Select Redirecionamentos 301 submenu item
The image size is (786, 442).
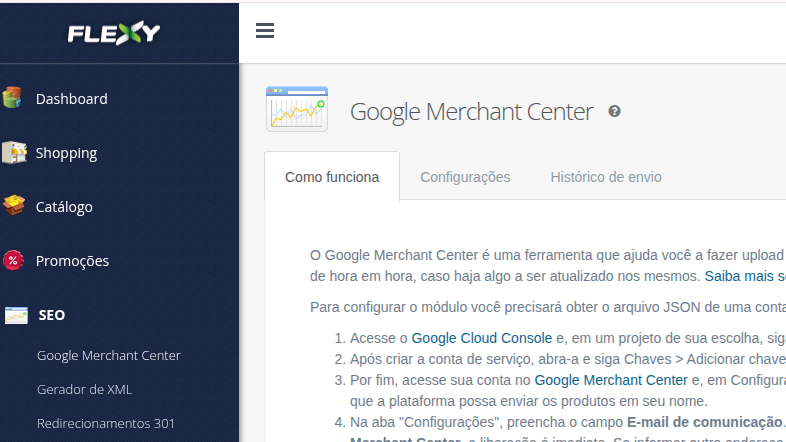tap(106, 423)
